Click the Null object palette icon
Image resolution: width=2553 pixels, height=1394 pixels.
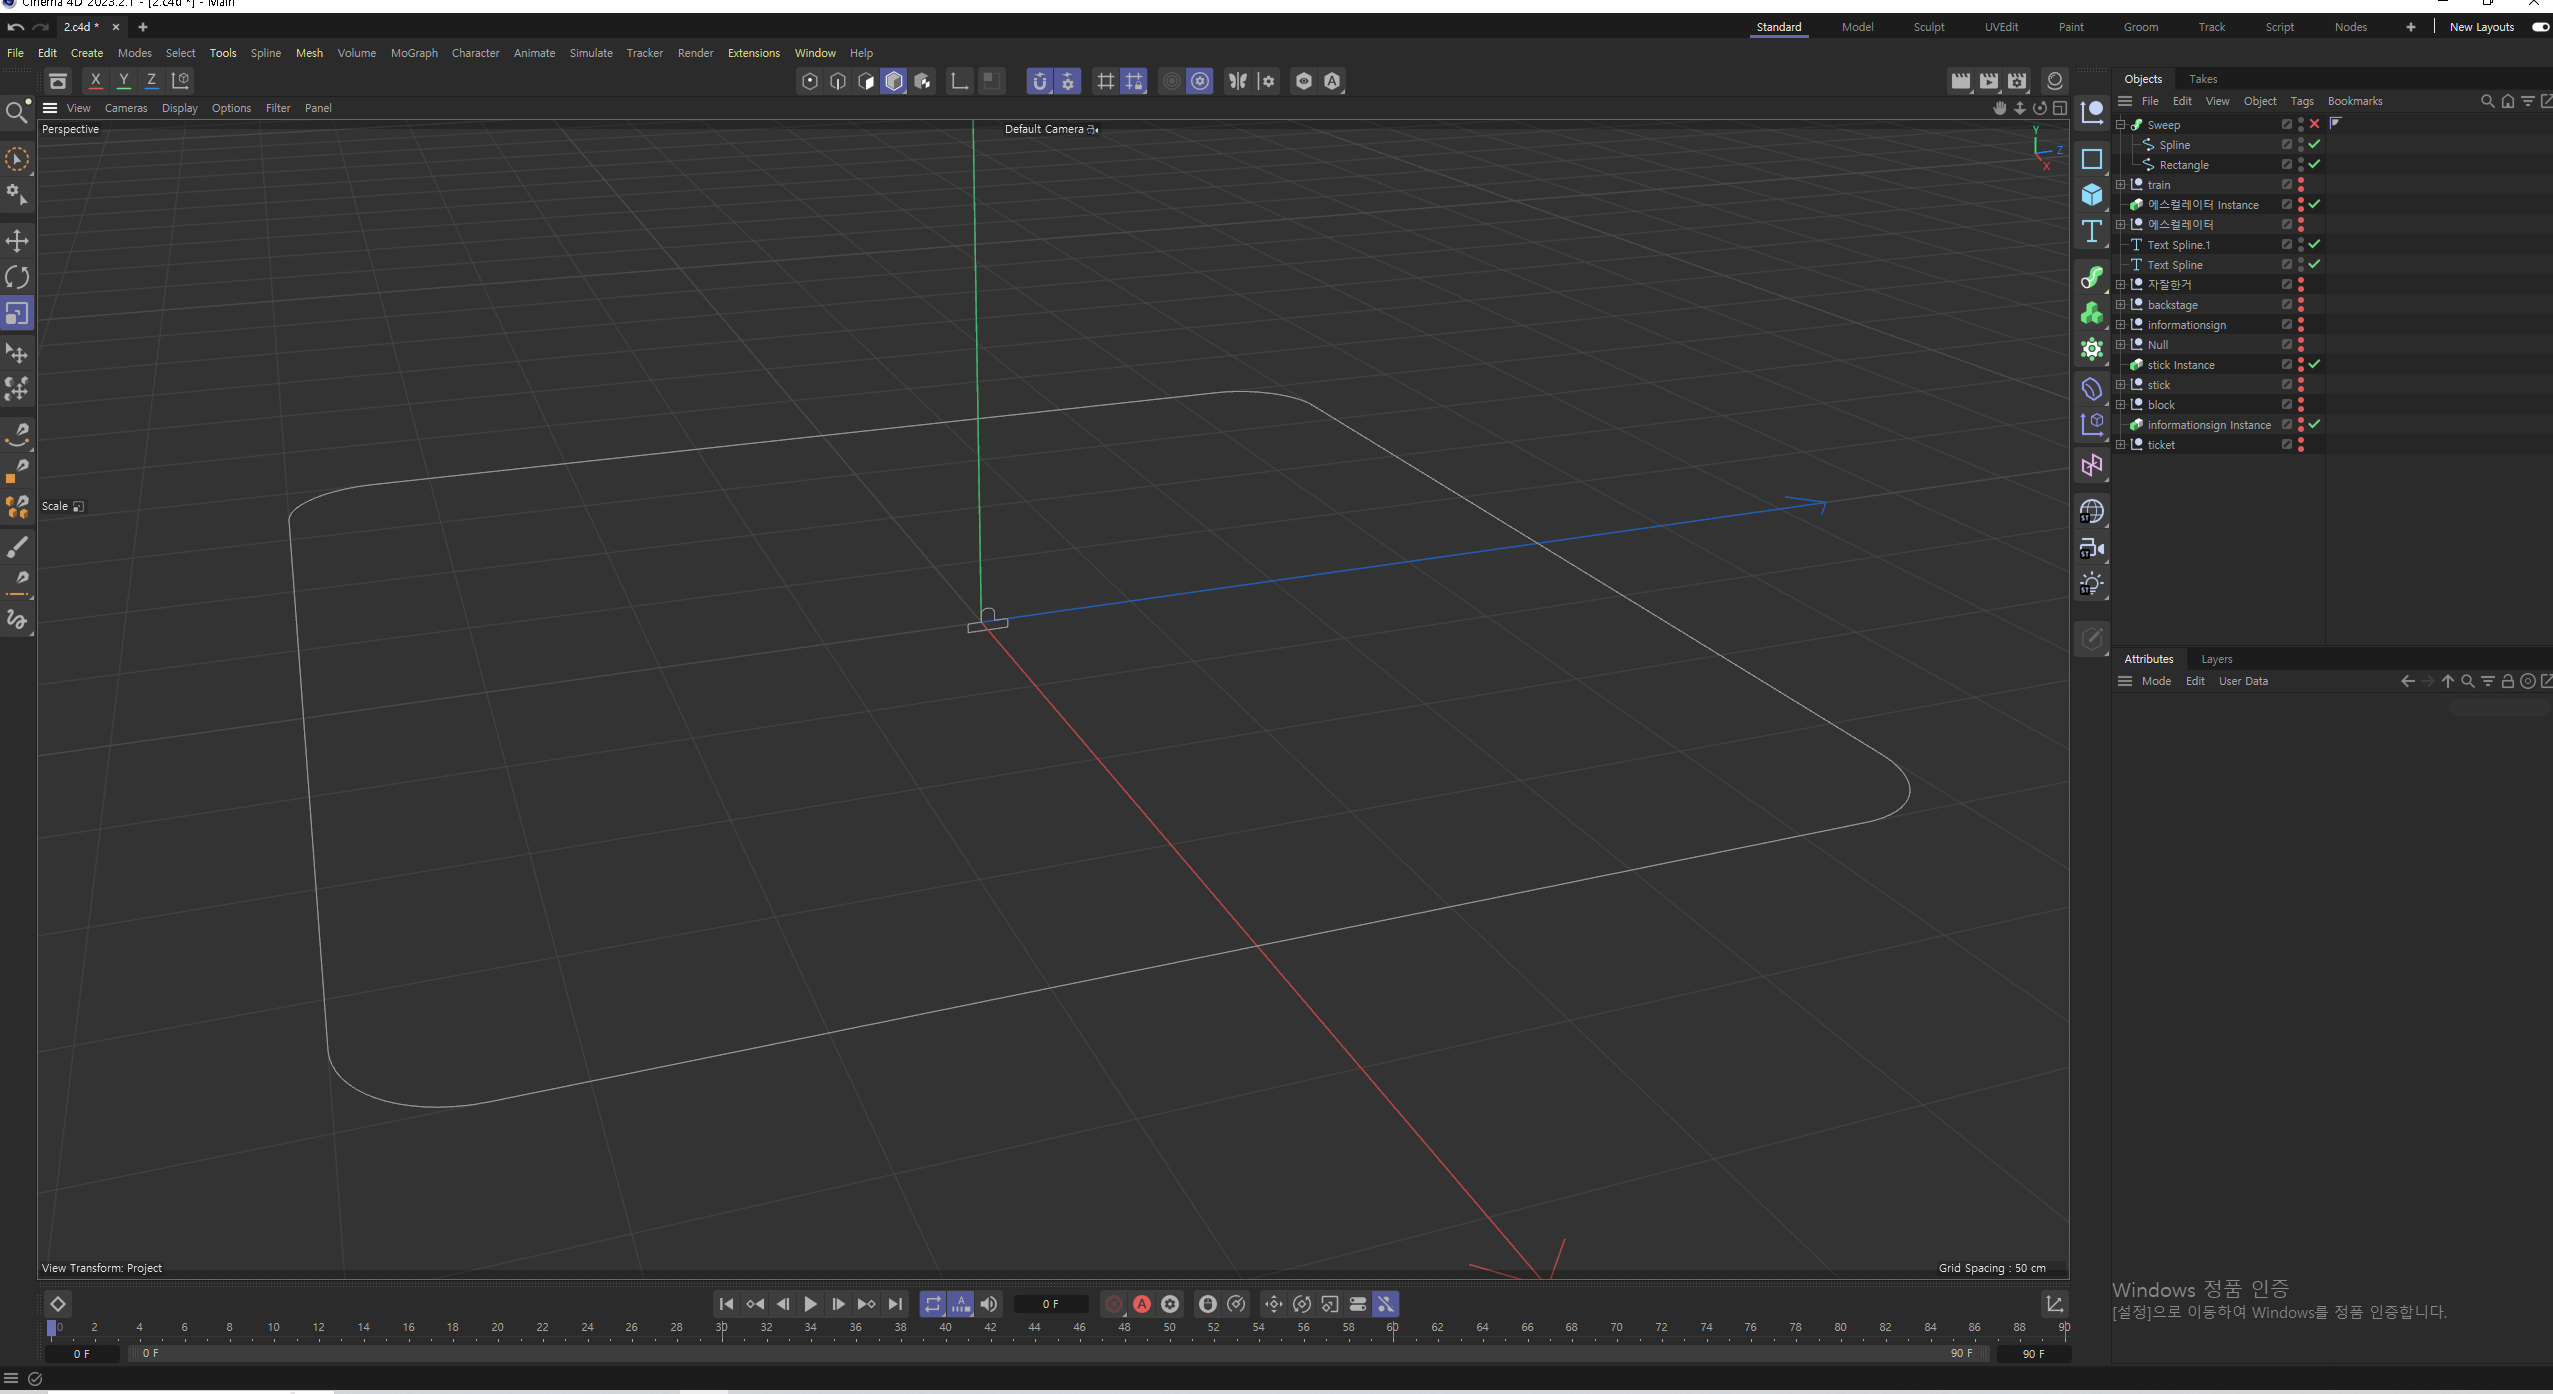click(2092, 112)
